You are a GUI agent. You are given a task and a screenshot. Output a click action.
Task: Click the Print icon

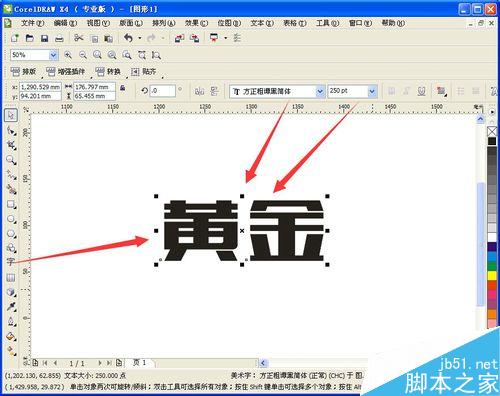click(59, 38)
